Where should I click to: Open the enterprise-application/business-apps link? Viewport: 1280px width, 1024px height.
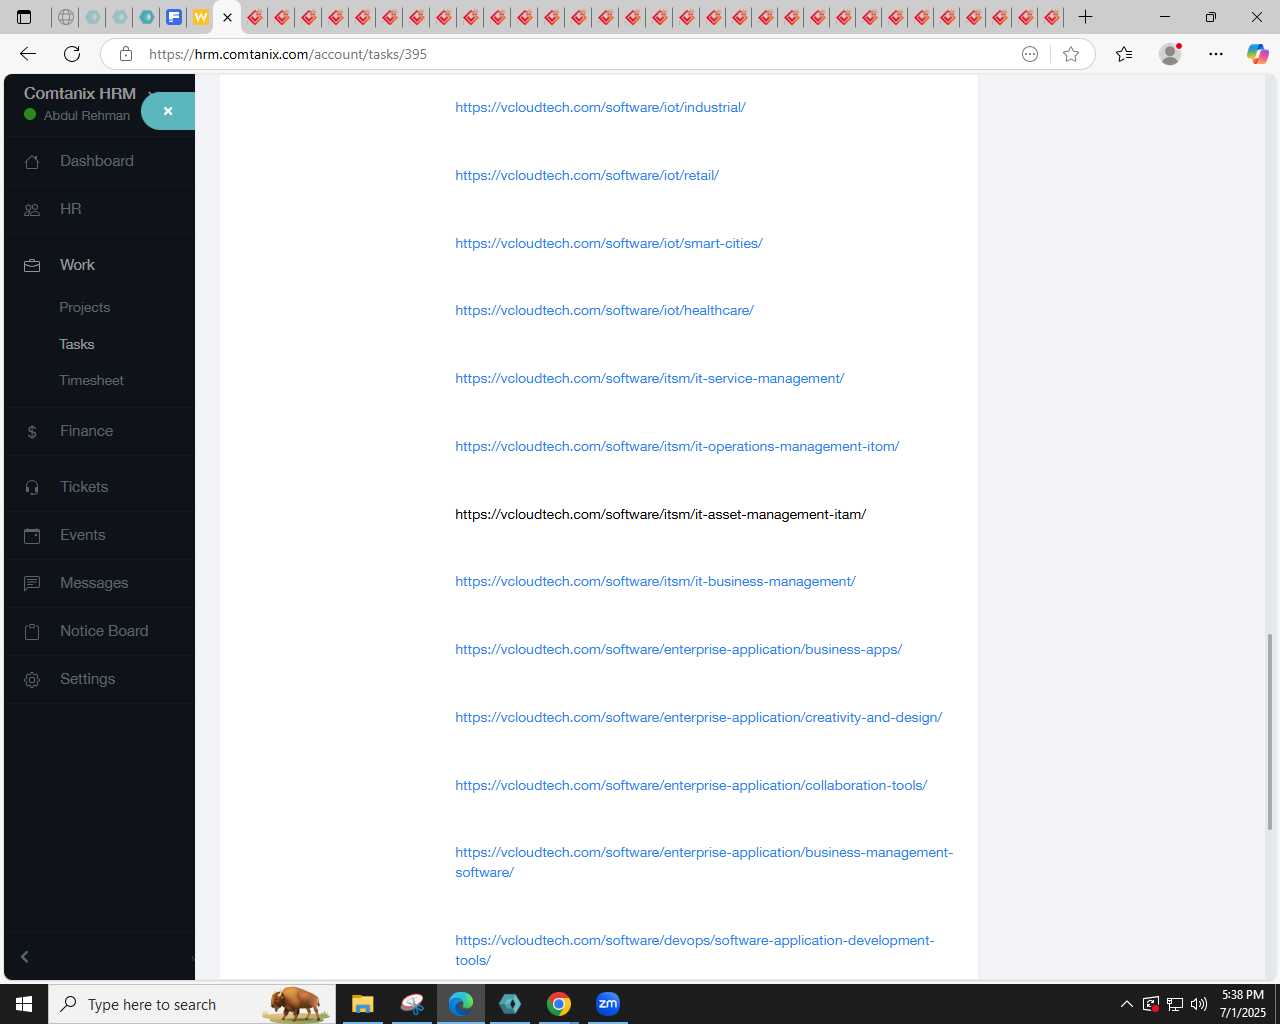point(678,649)
